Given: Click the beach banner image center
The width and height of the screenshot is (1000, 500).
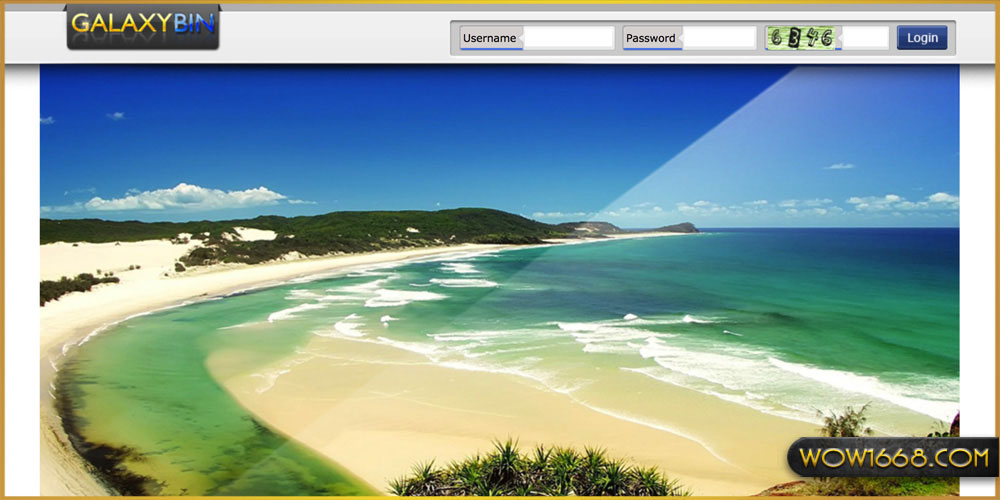Looking at the screenshot, I should [499, 280].
